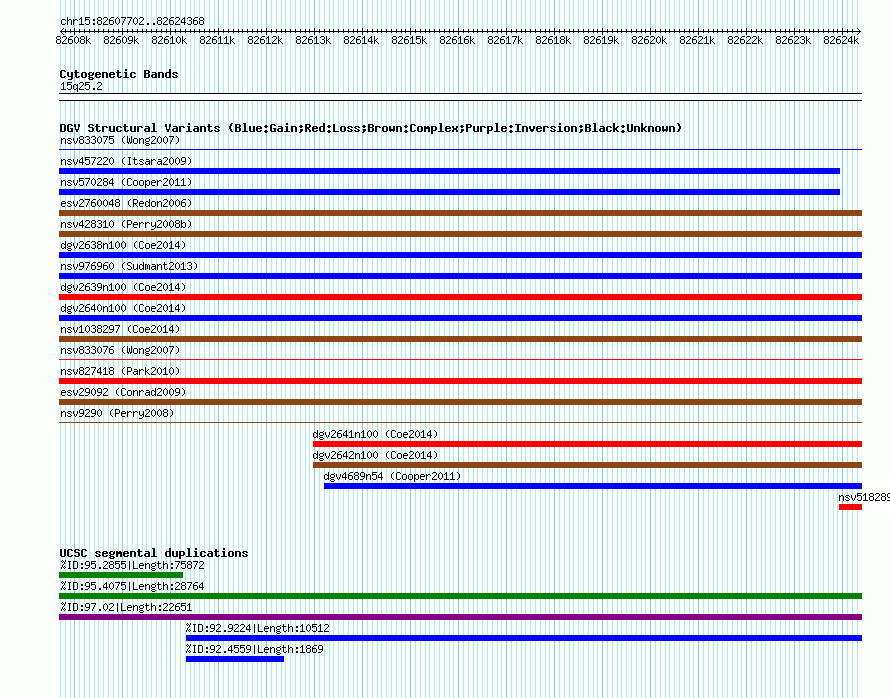890x698 pixels.
Task: Select the blue bar under nsv976960
Action: coord(460,276)
